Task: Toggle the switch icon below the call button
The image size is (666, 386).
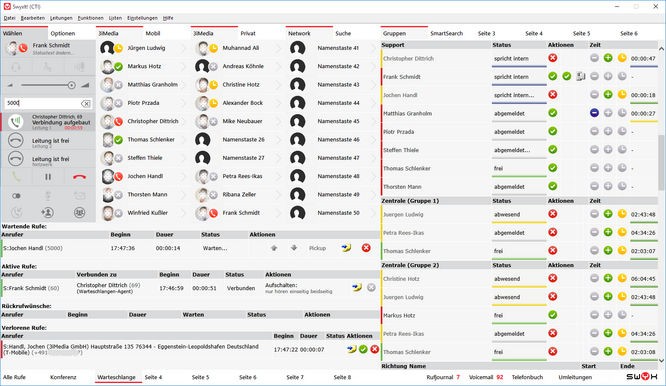Action: click(x=16, y=196)
